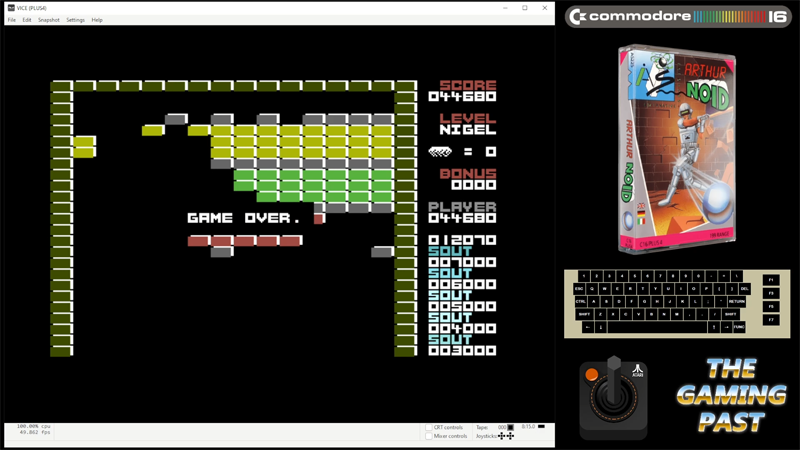Viewport: 800px width, 450px height.
Task: Click the BONUS value 0000
Action: (x=473, y=185)
